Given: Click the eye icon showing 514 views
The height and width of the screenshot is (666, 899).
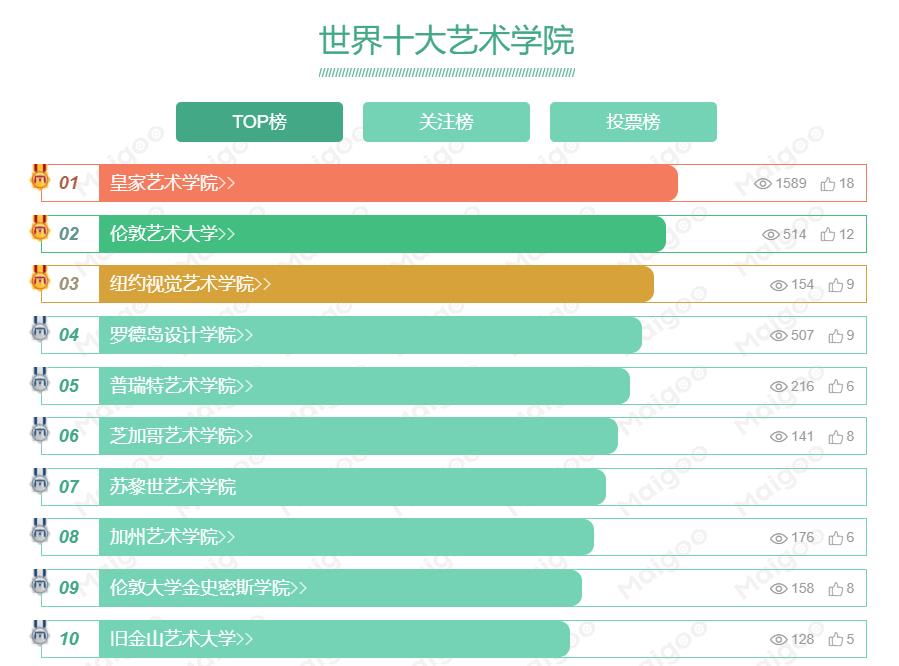Looking at the screenshot, I should tap(770, 234).
